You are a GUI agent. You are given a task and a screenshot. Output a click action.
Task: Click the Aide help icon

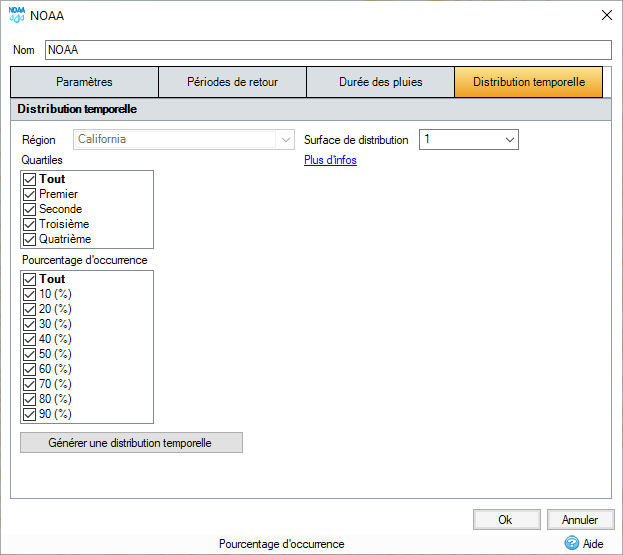(571, 543)
